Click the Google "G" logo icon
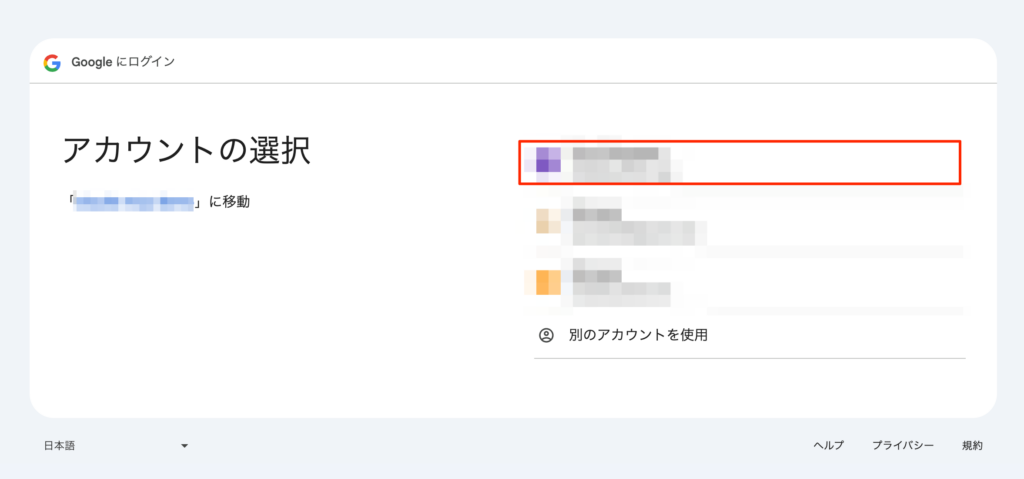Viewport: 1024px width, 479px height. (52, 63)
